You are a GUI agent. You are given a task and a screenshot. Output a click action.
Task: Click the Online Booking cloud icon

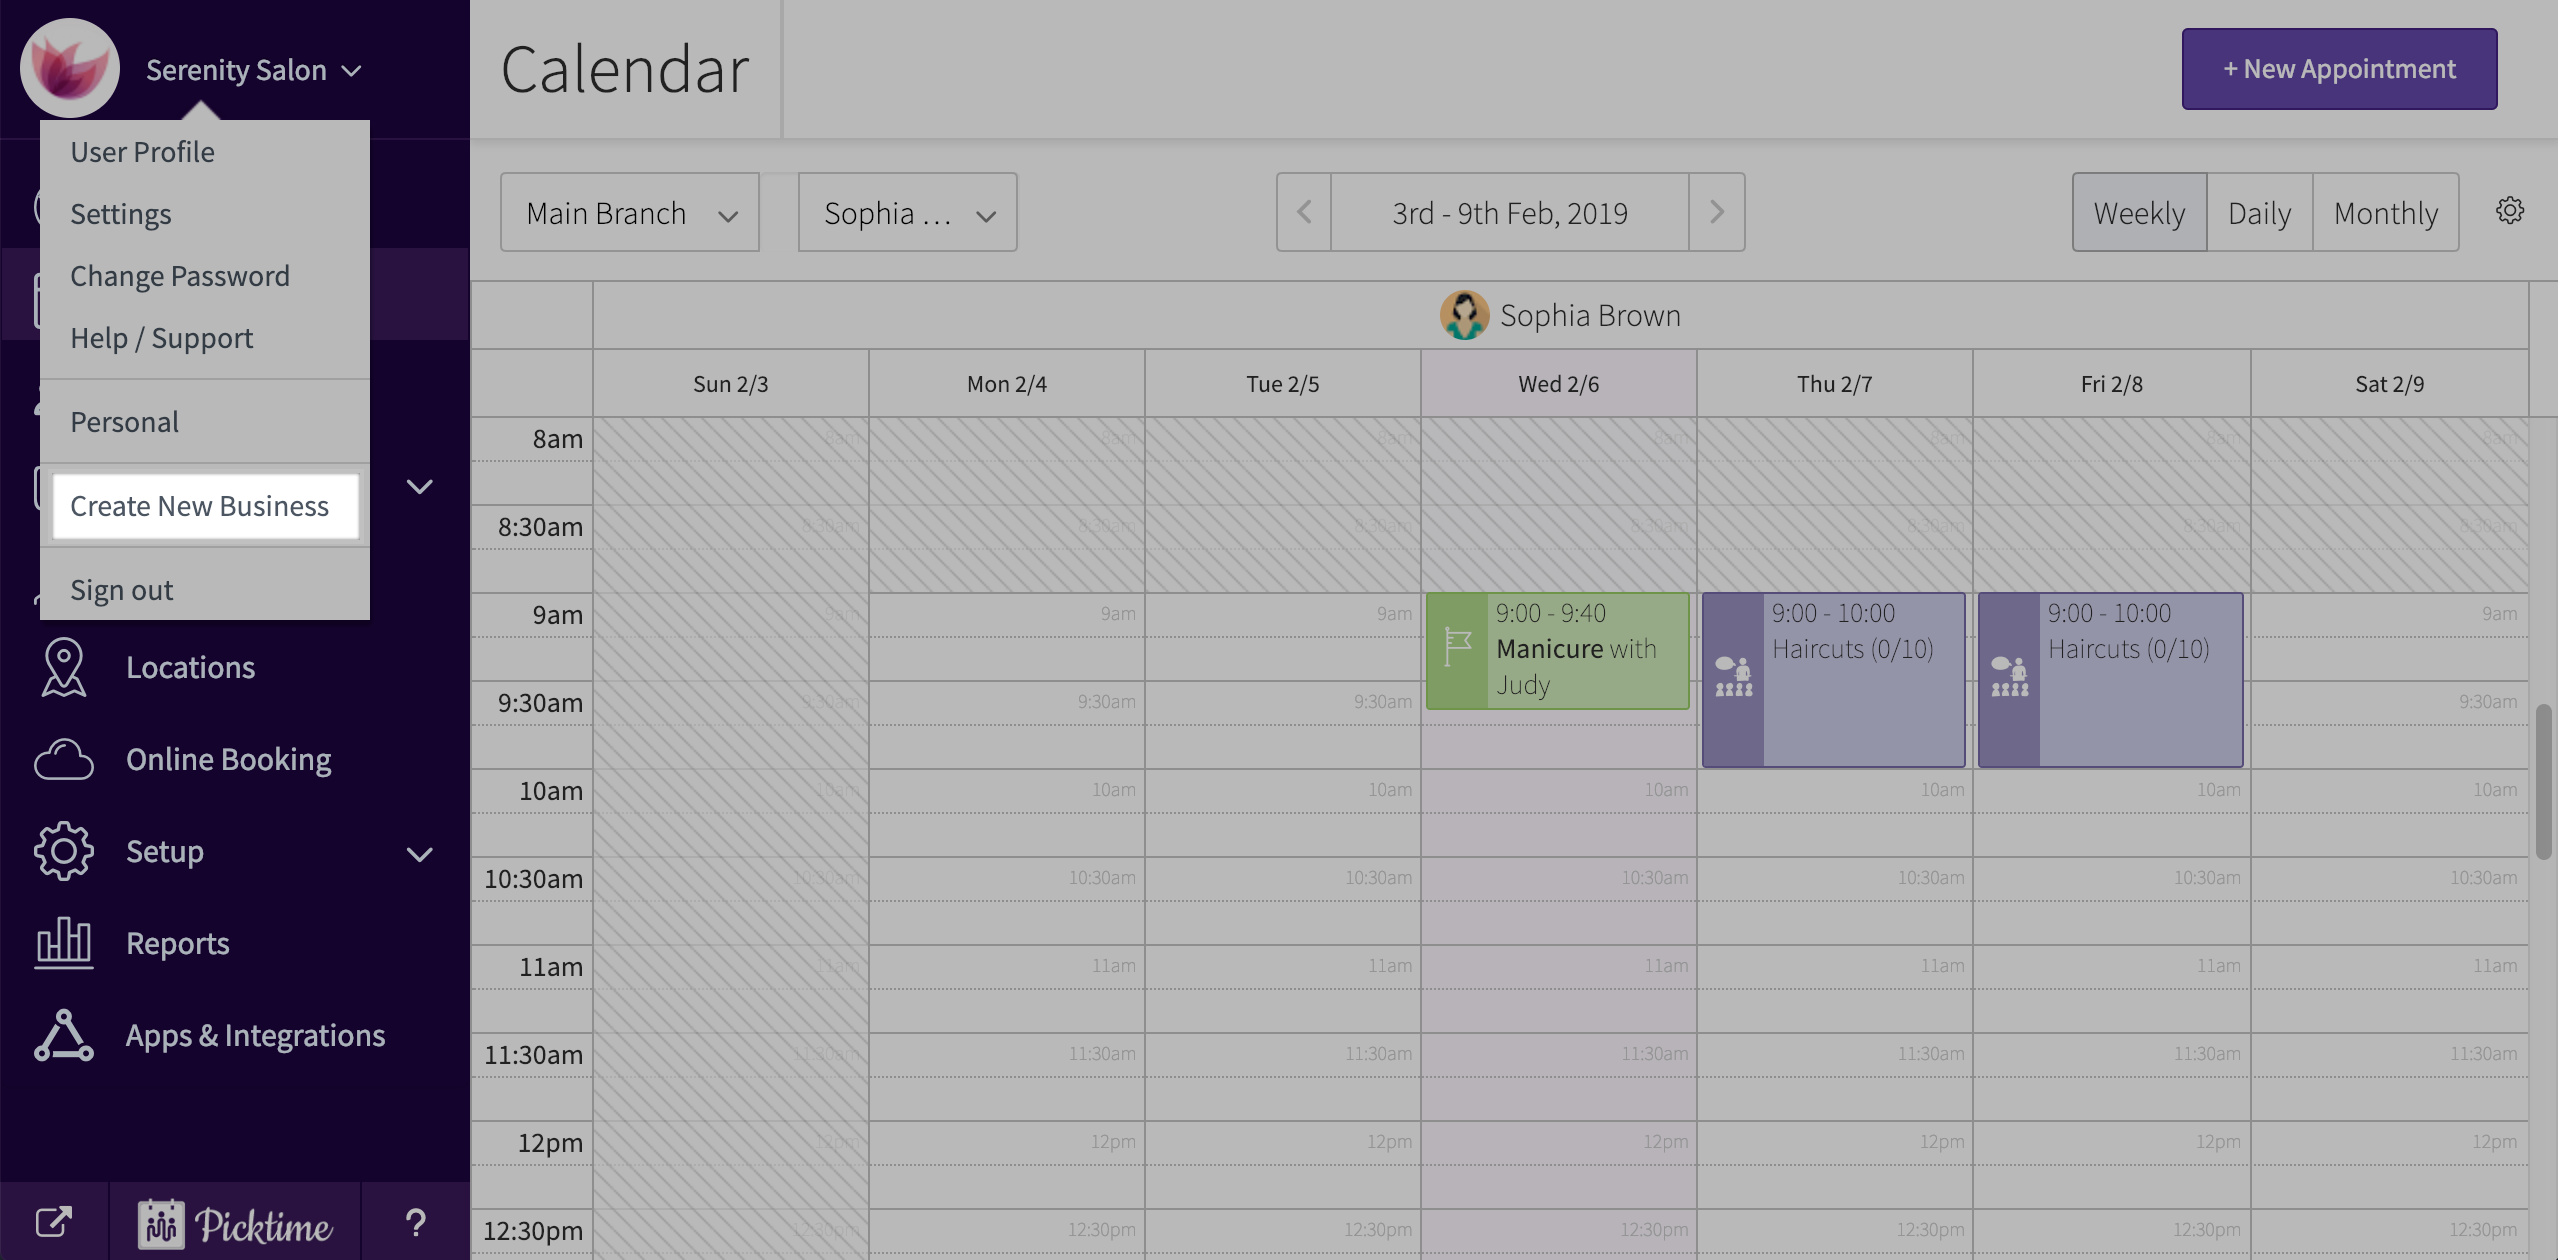point(64,760)
